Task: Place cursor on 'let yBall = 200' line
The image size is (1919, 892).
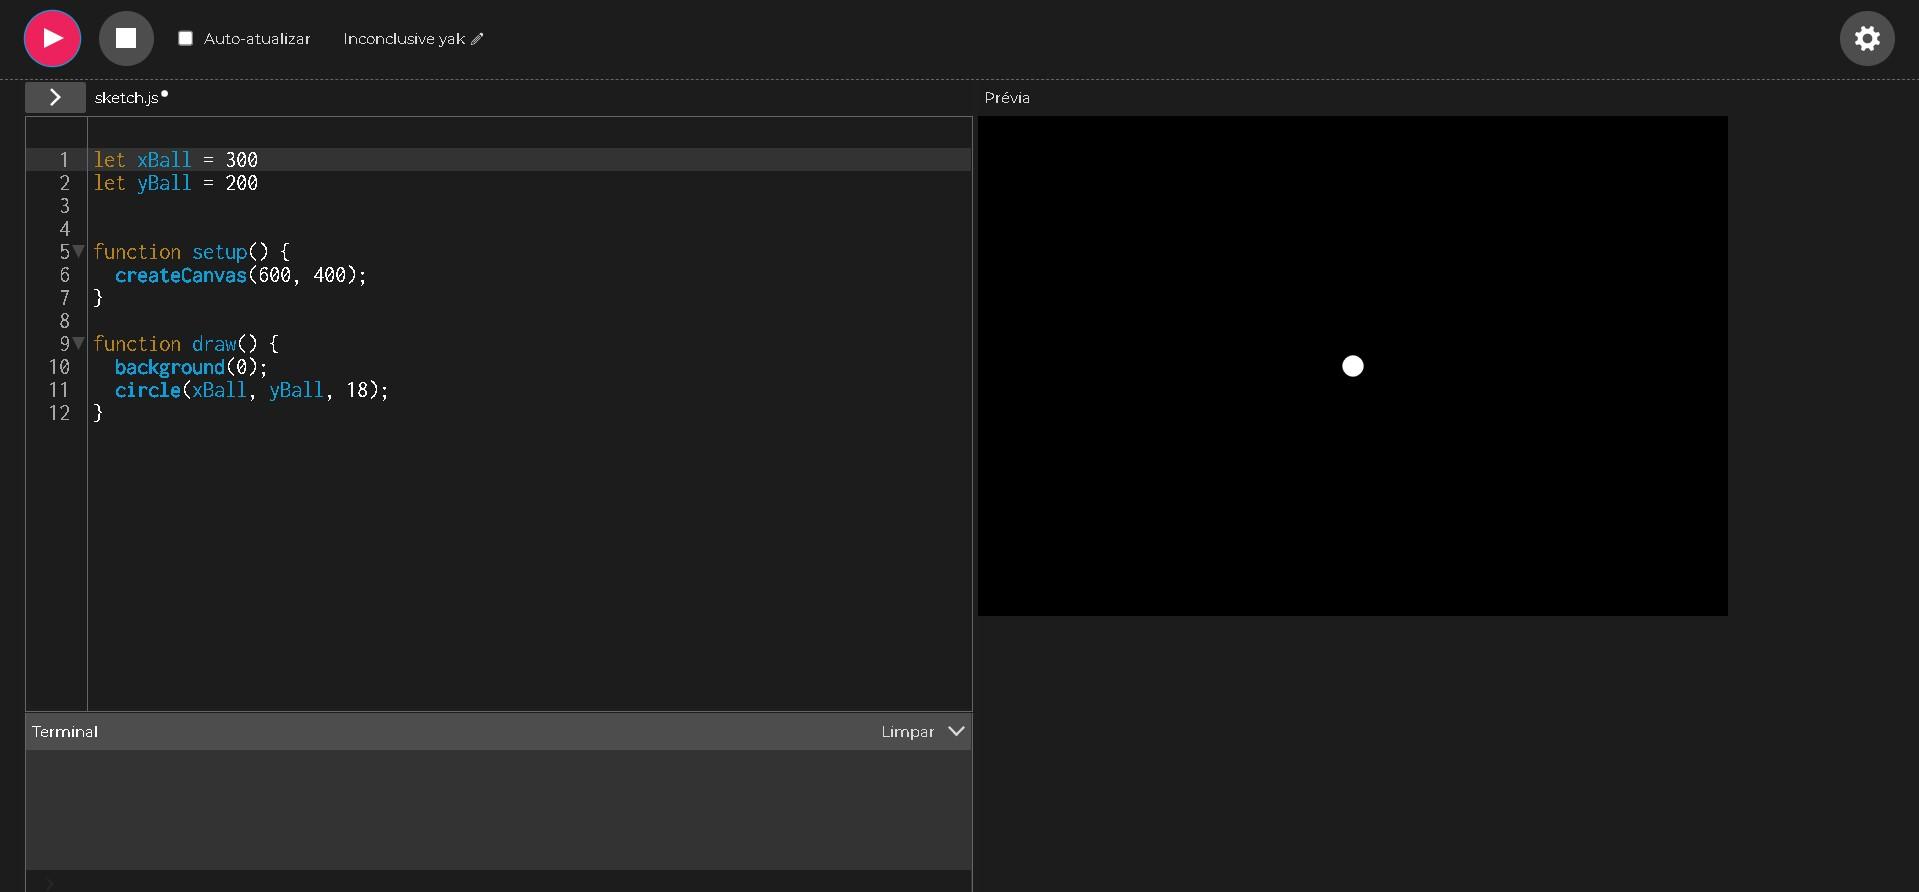Action: [176, 183]
